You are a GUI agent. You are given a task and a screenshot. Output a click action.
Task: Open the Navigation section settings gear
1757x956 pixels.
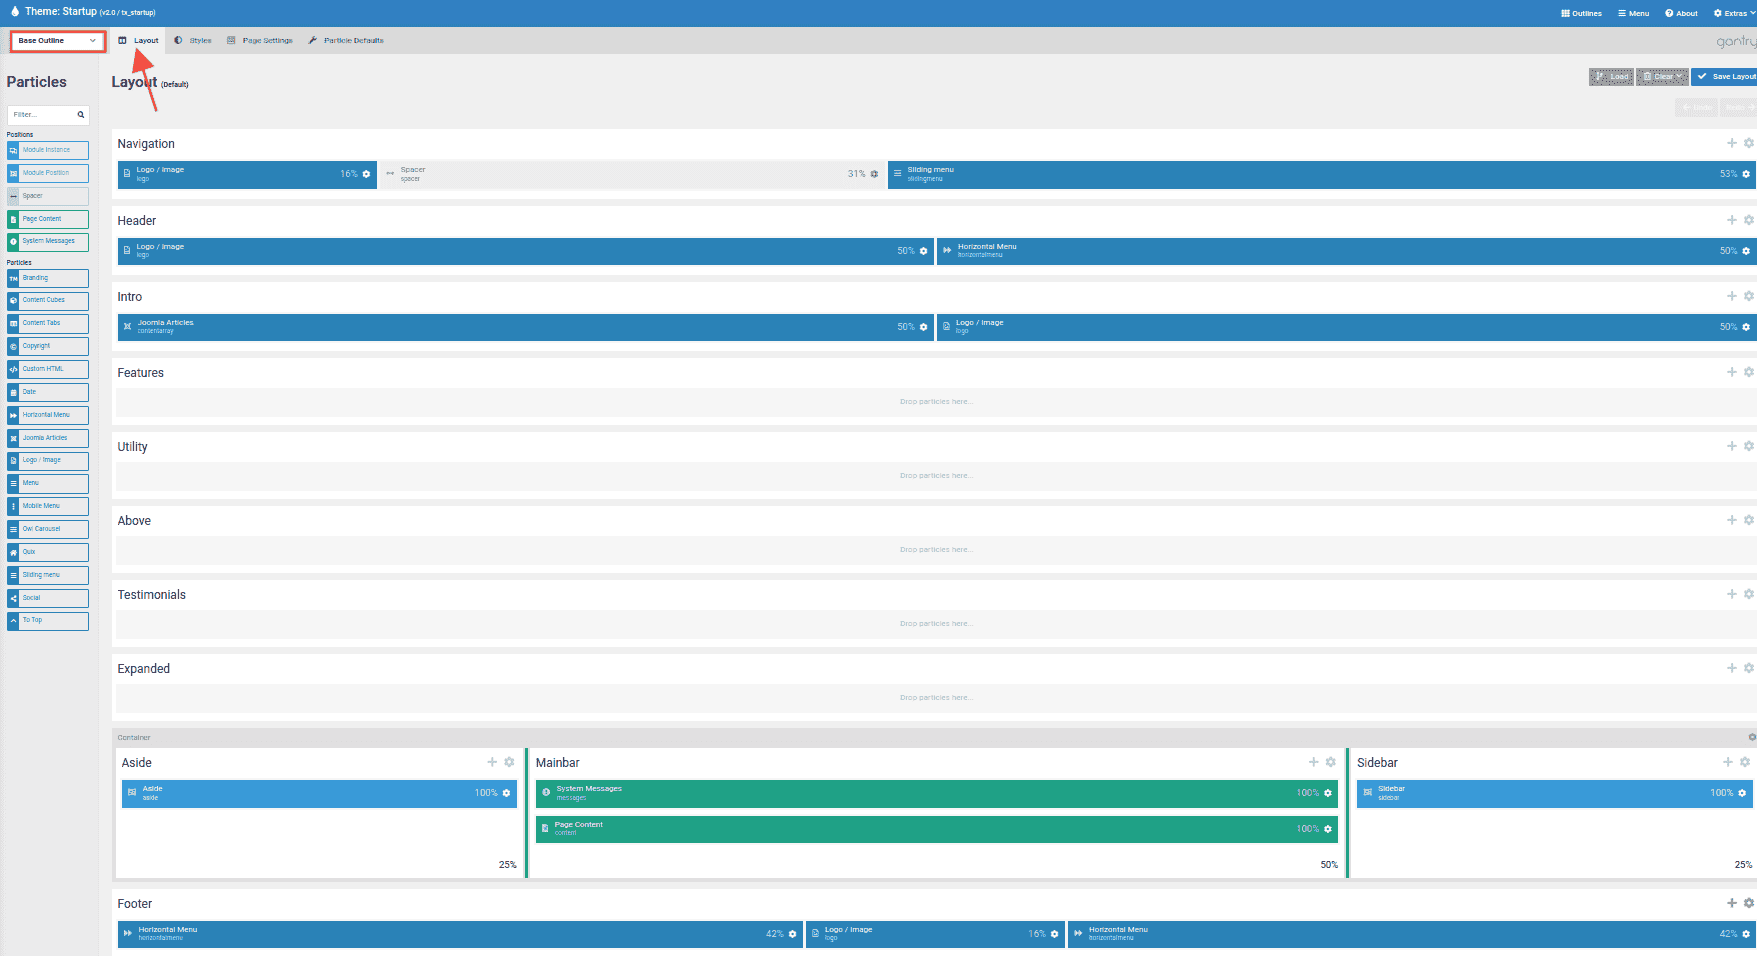[1749, 143]
